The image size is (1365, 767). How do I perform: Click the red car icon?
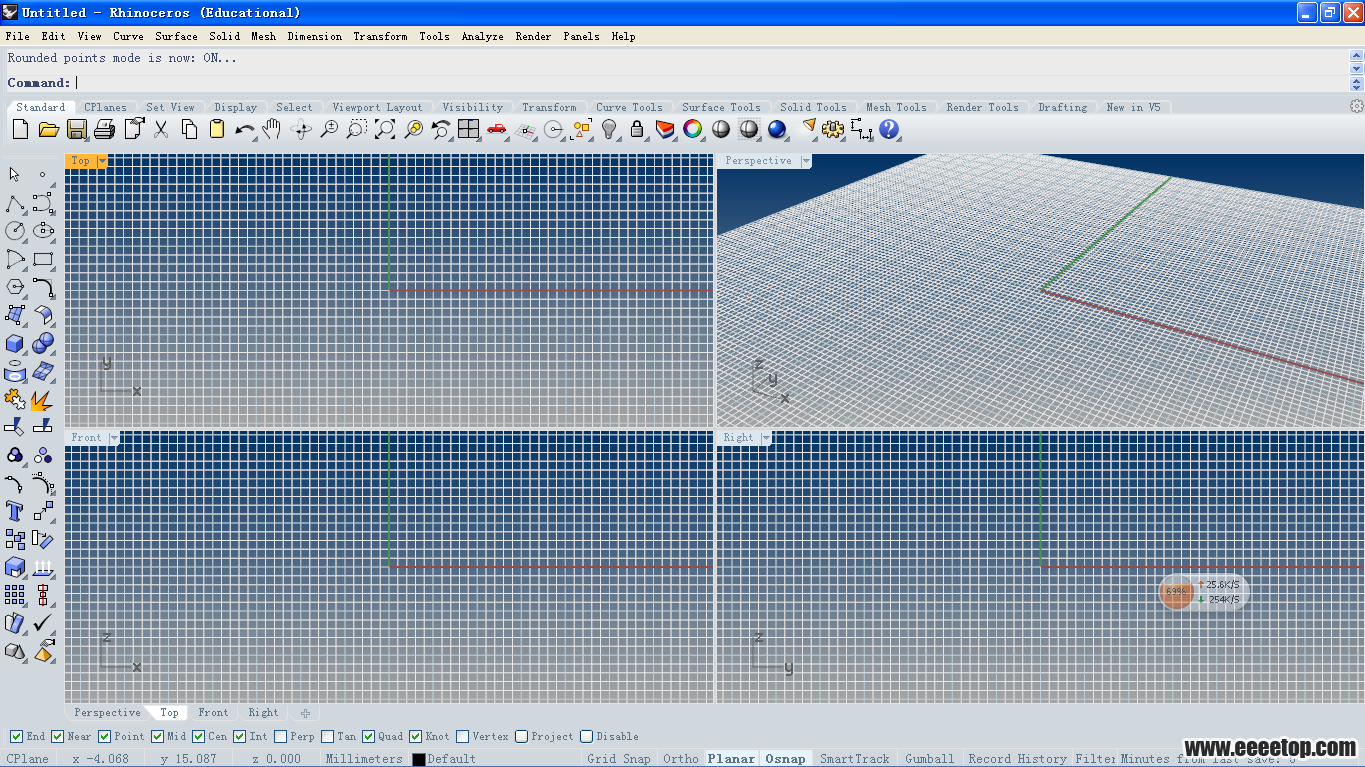click(497, 129)
